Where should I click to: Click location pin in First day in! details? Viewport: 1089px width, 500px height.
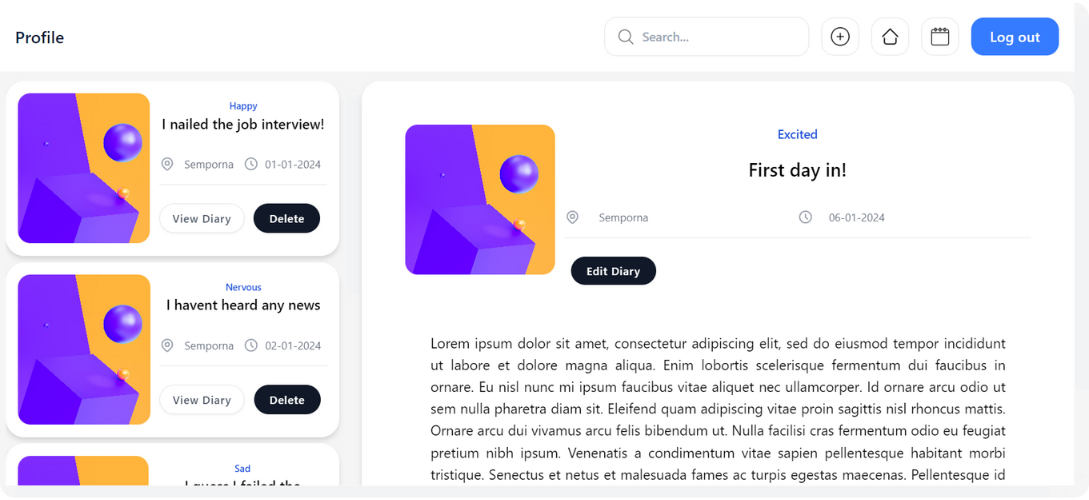coord(572,217)
